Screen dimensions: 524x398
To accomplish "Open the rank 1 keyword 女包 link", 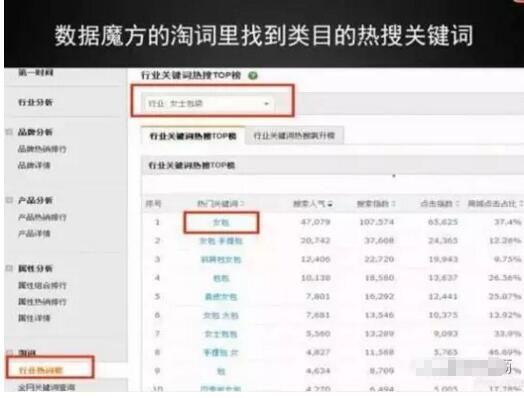I will (221, 222).
